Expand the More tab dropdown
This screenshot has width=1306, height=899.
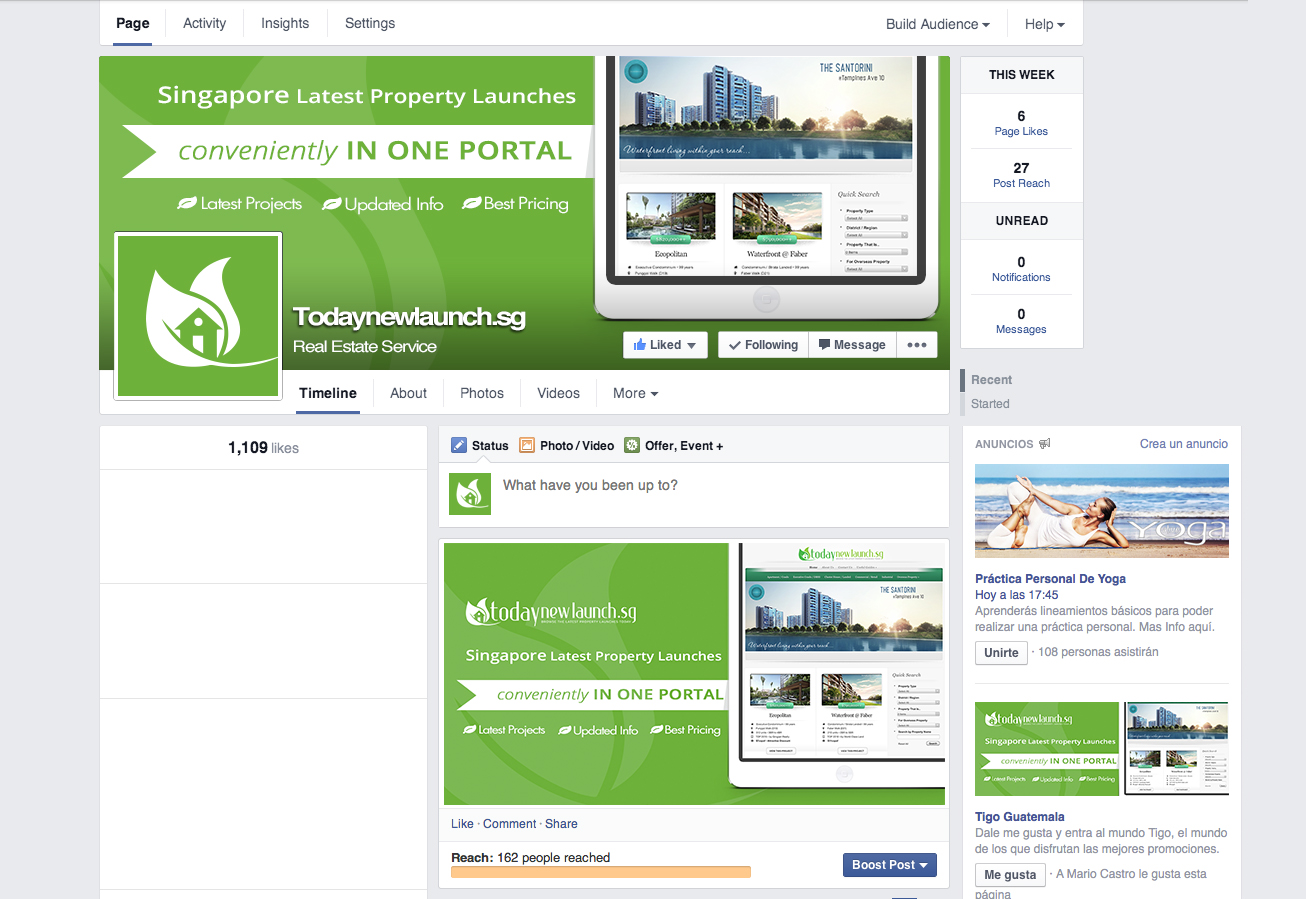pos(635,393)
